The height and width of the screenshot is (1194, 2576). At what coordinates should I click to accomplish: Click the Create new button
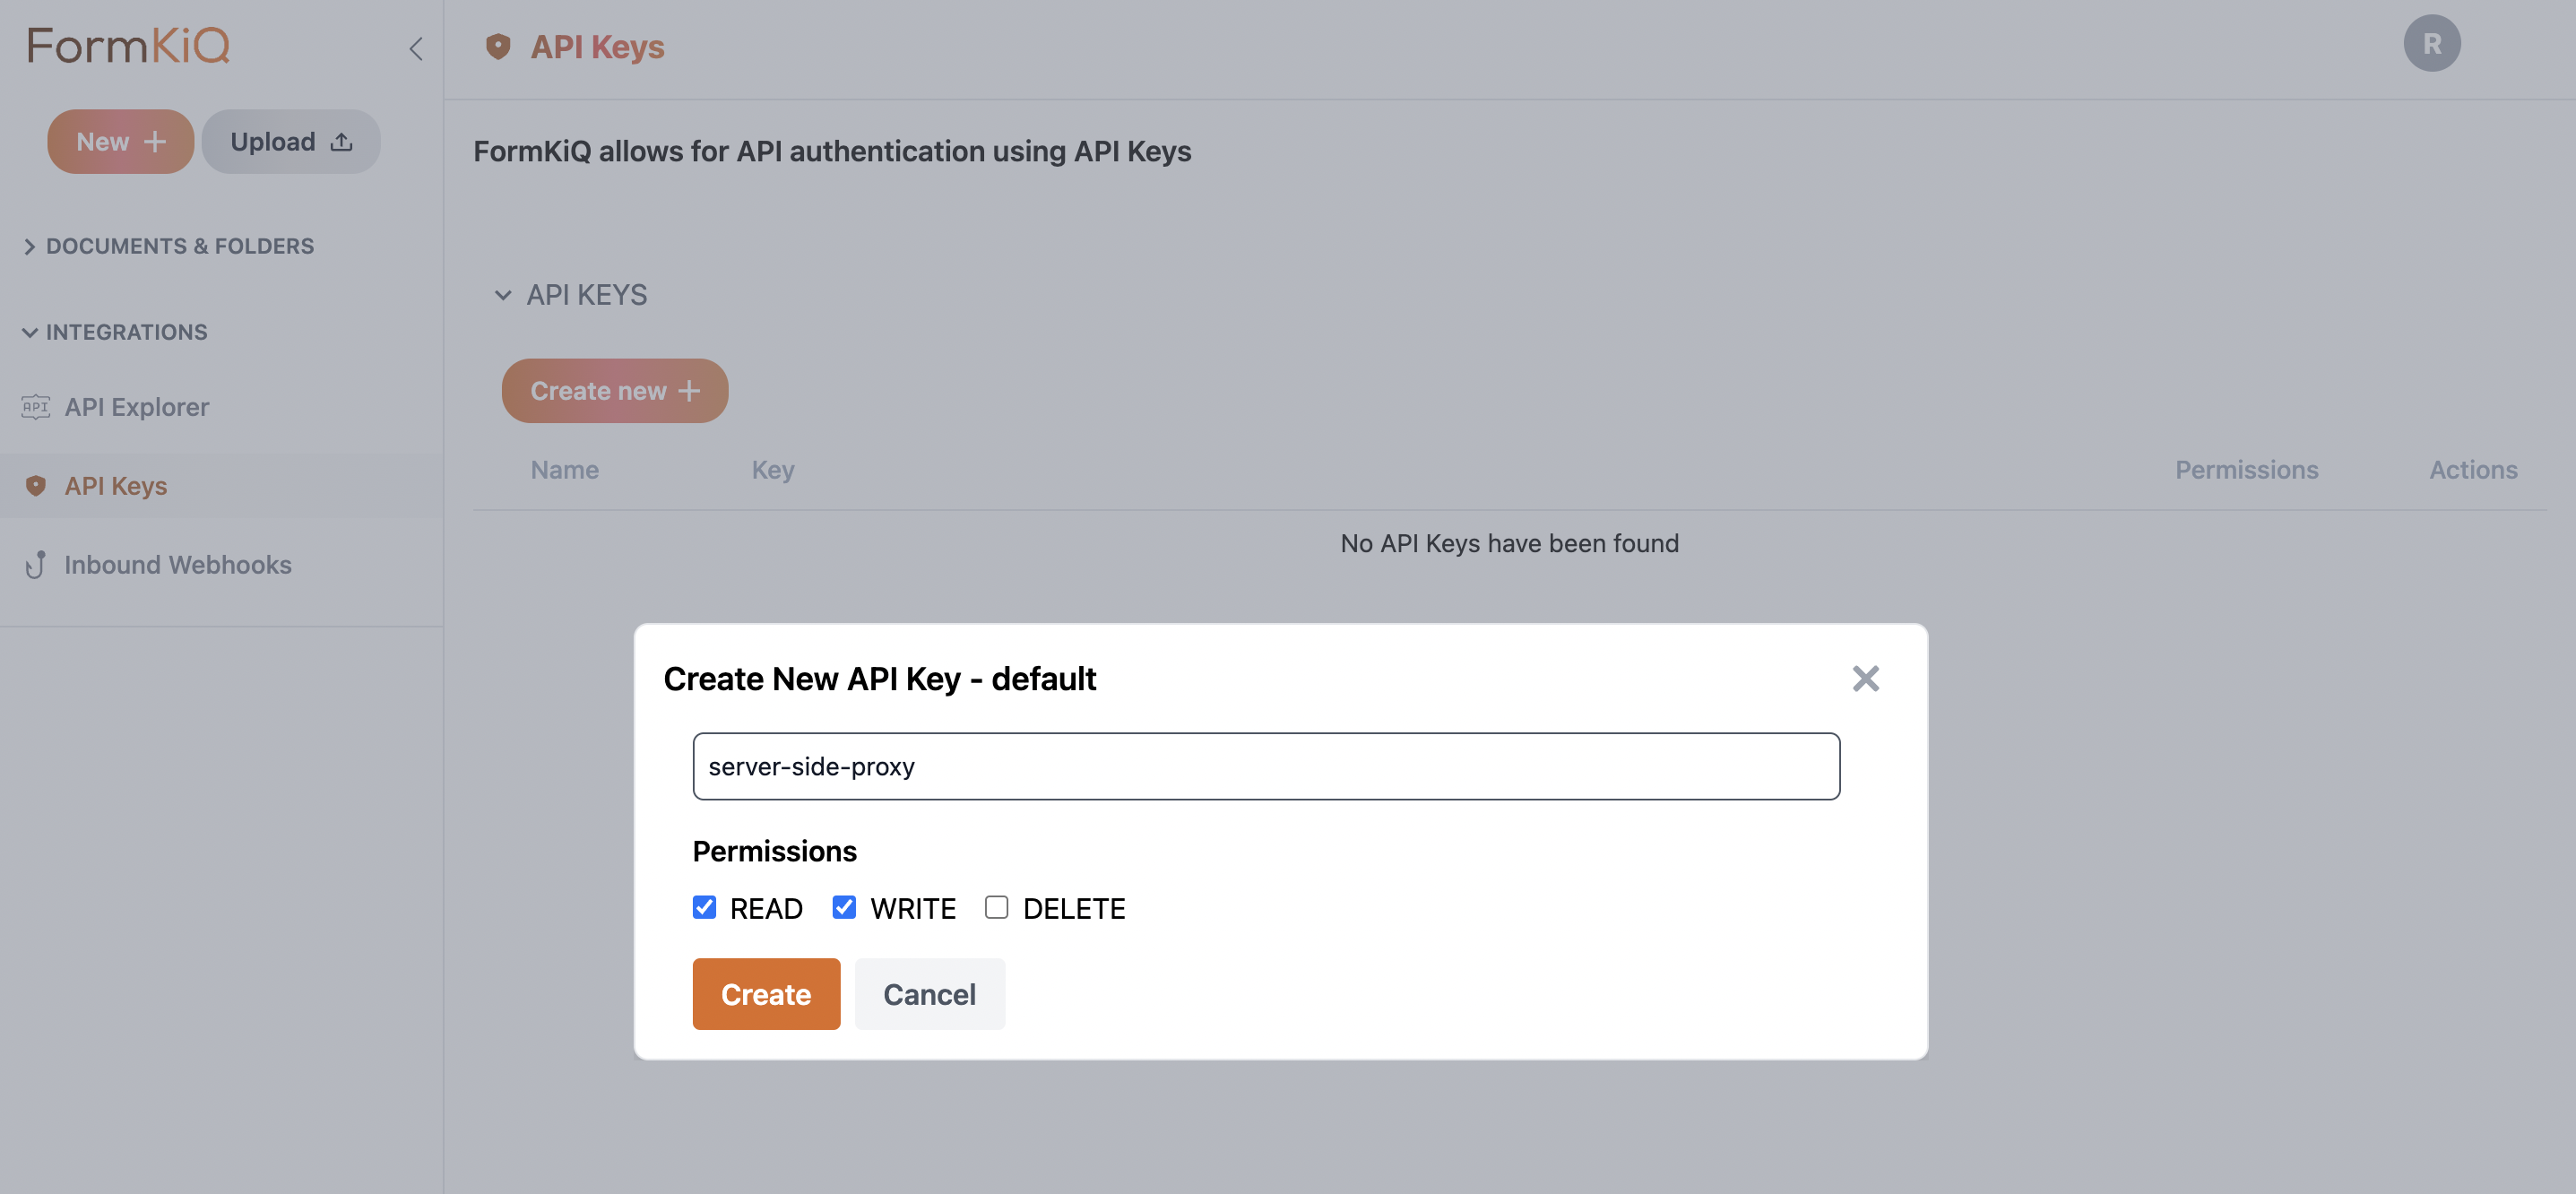(x=615, y=391)
